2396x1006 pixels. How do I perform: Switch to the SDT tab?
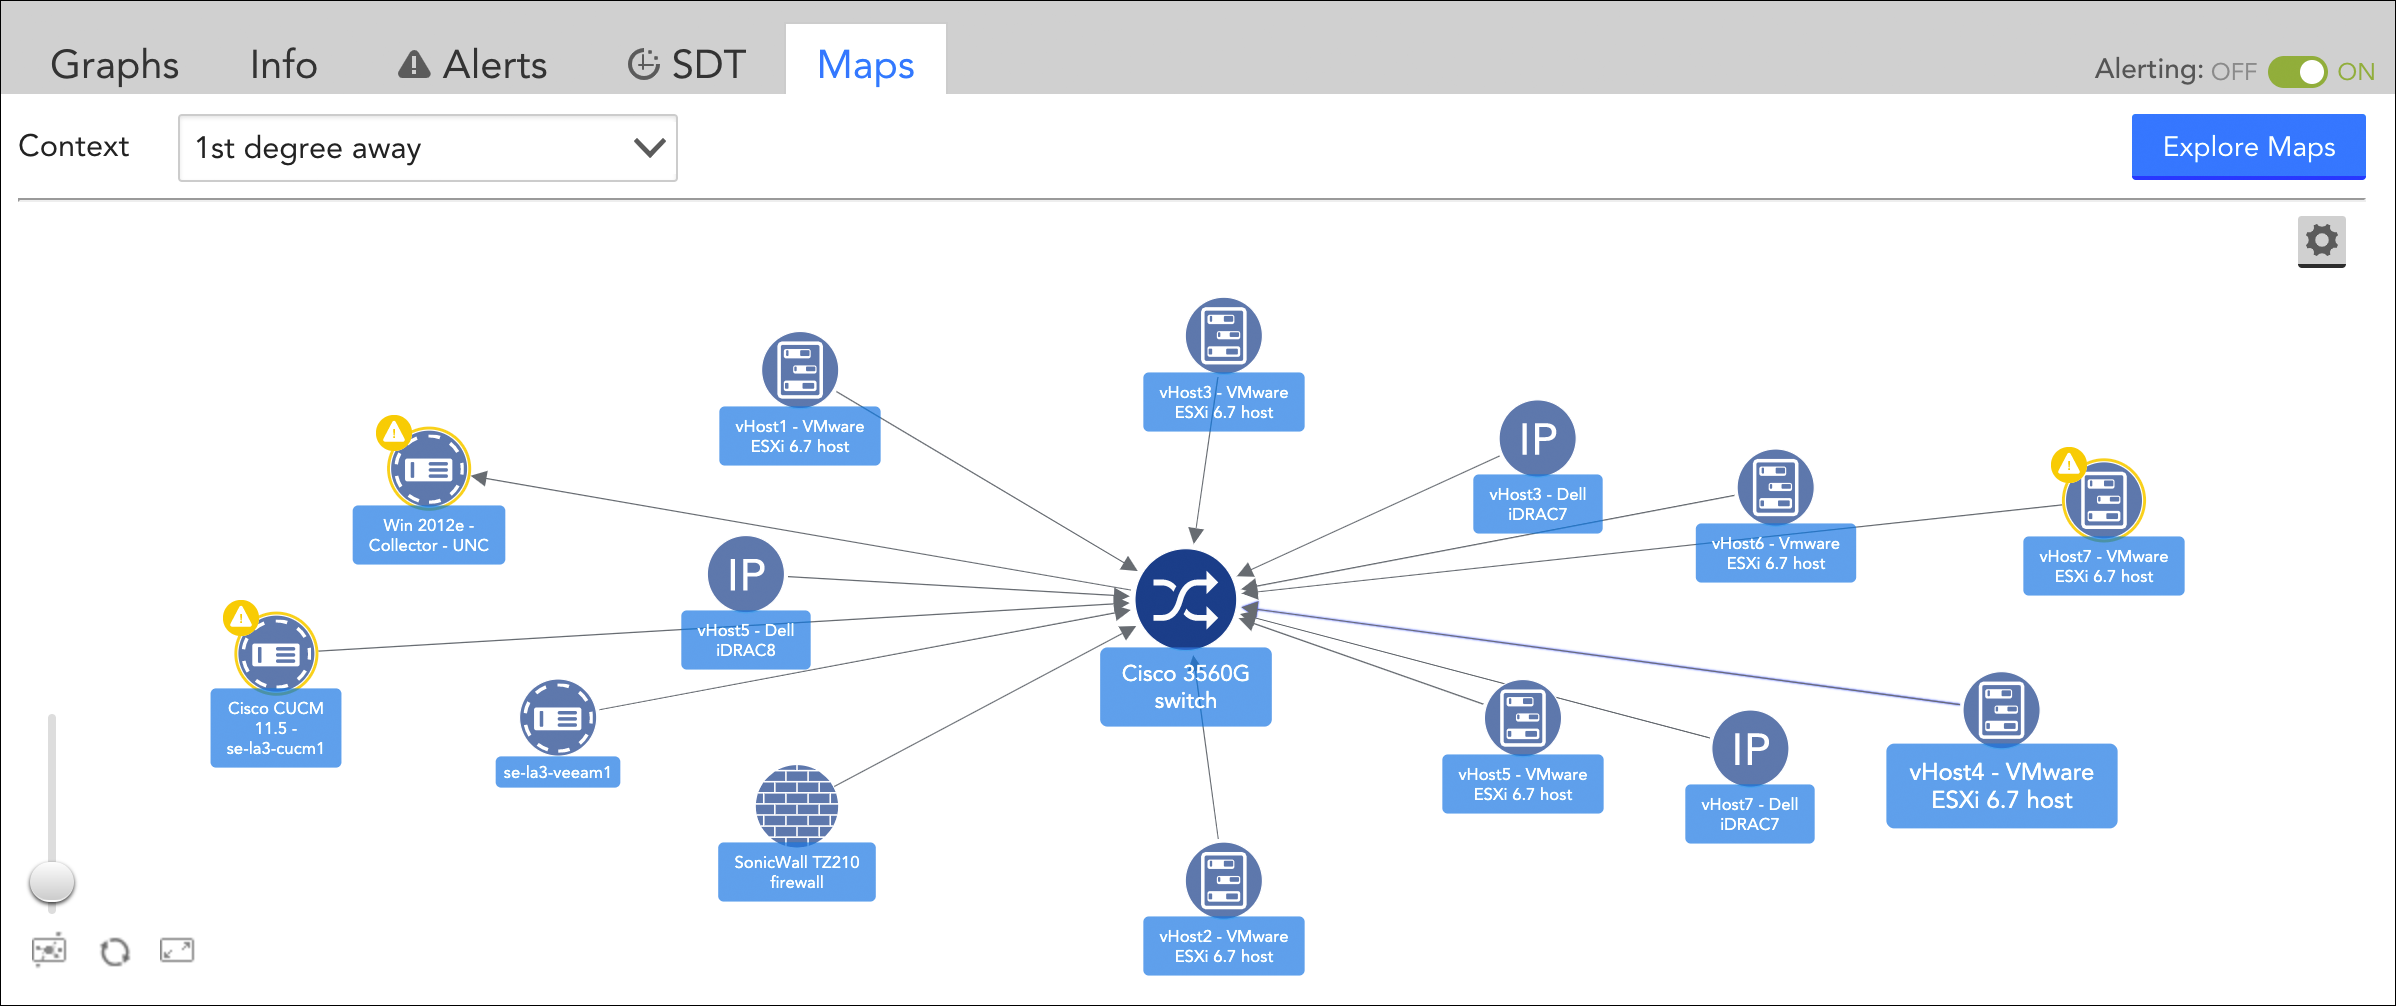coord(686,65)
